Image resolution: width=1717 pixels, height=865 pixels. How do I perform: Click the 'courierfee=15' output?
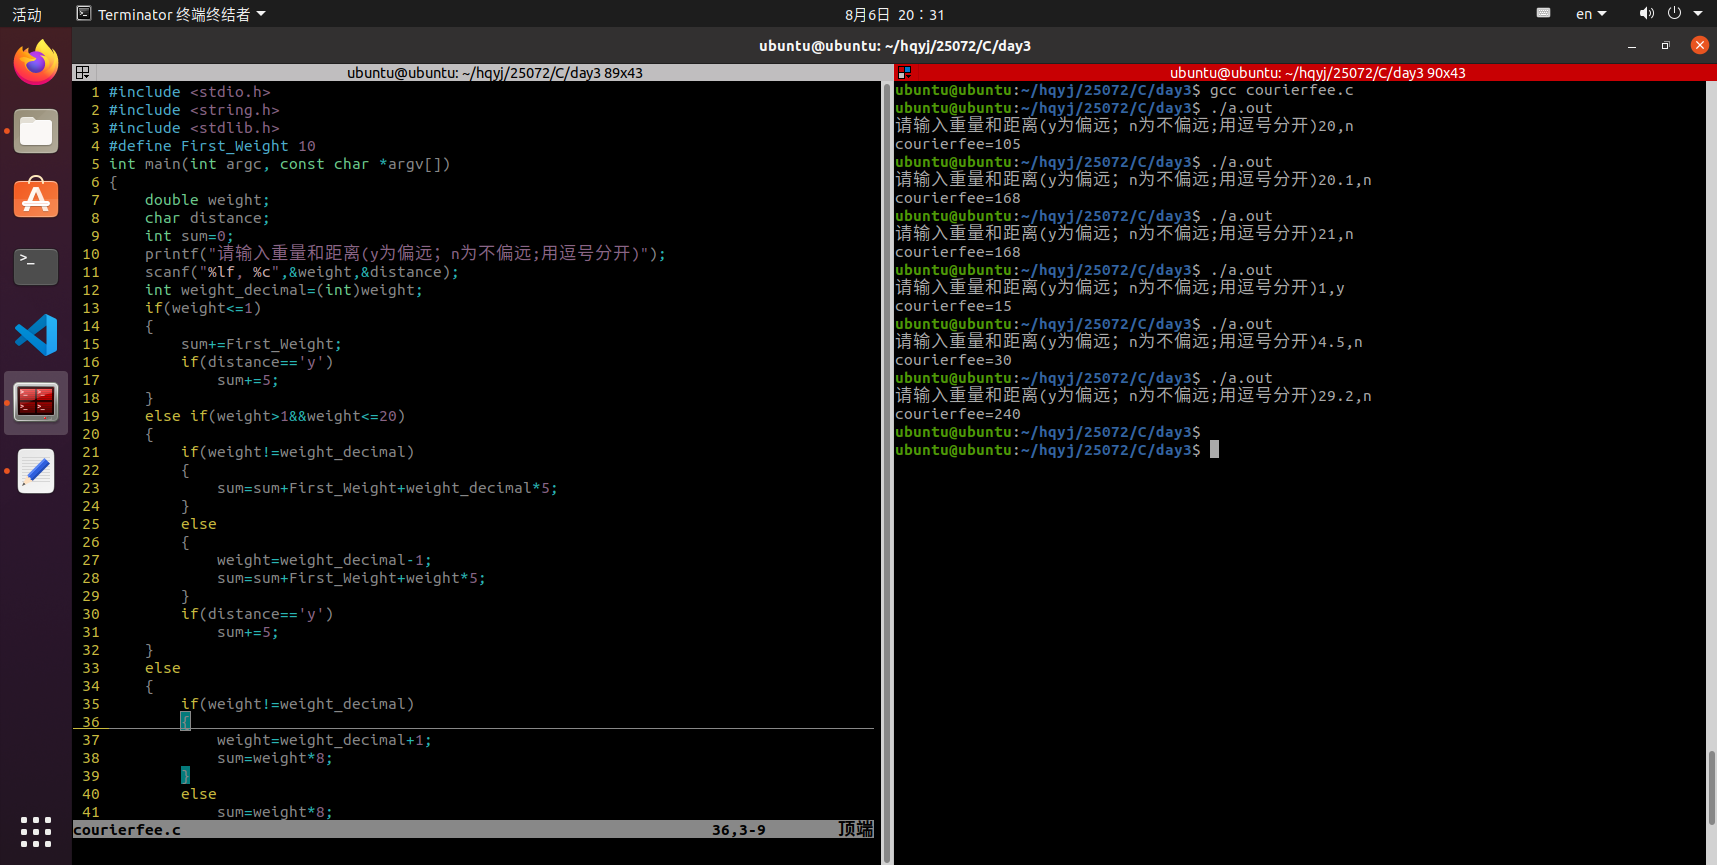(953, 306)
